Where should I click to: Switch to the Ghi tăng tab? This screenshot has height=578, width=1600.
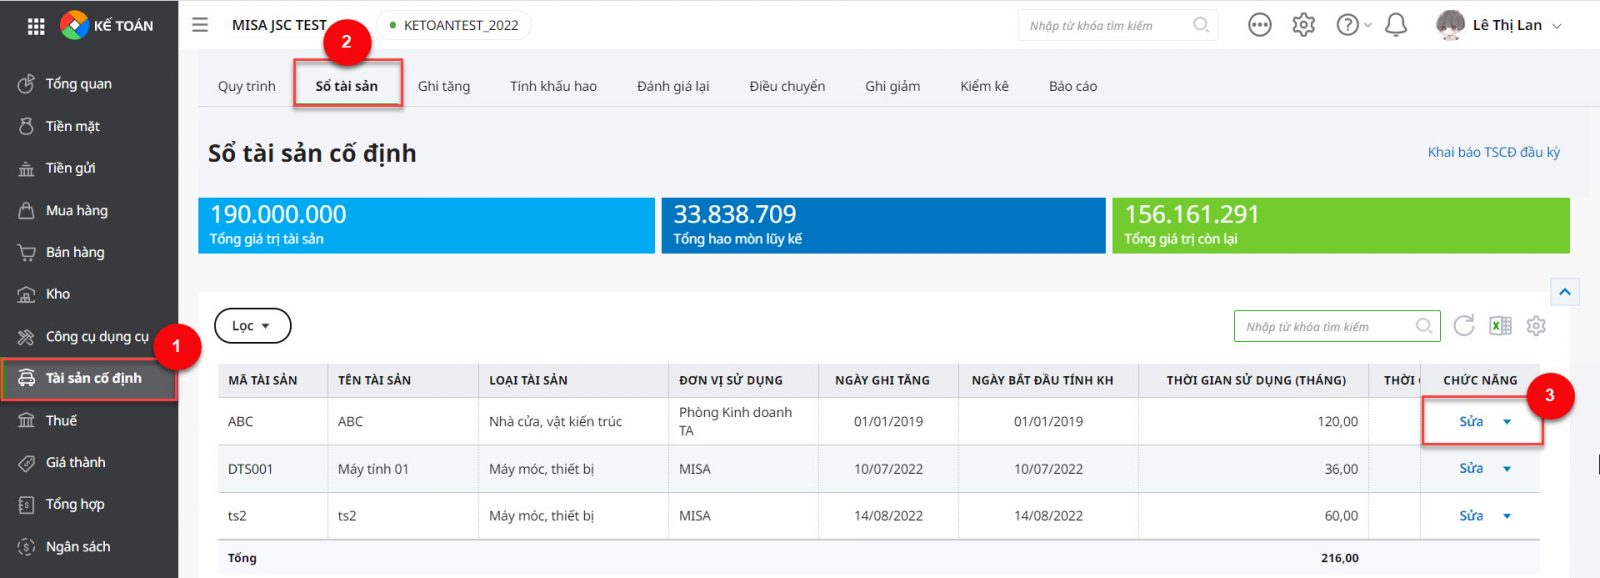pos(443,86)
